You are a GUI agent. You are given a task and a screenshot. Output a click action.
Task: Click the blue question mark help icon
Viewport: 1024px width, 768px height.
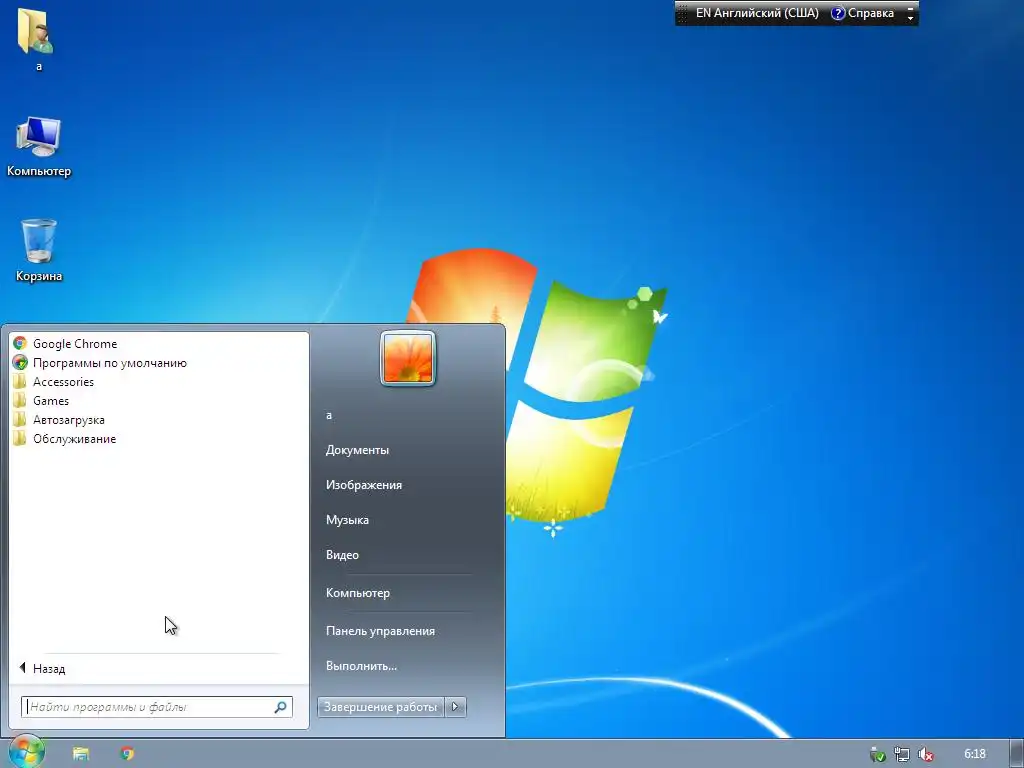point(837,13)
